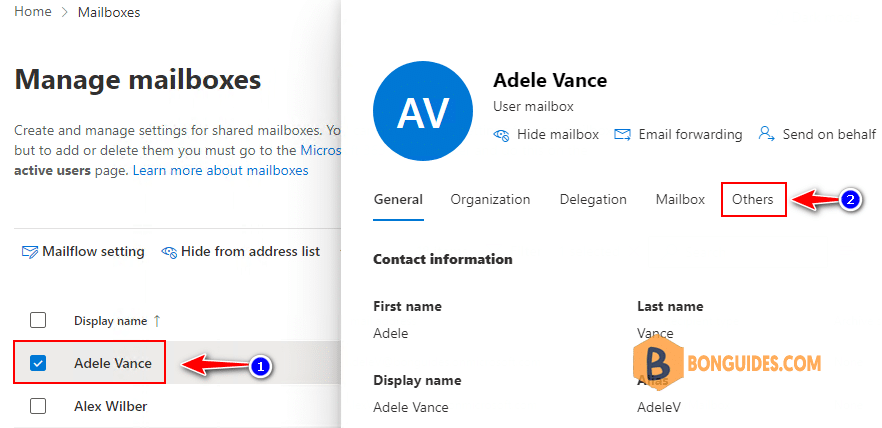
Task: Click the Adele Vance panel heading
Action: pos(550,80)
